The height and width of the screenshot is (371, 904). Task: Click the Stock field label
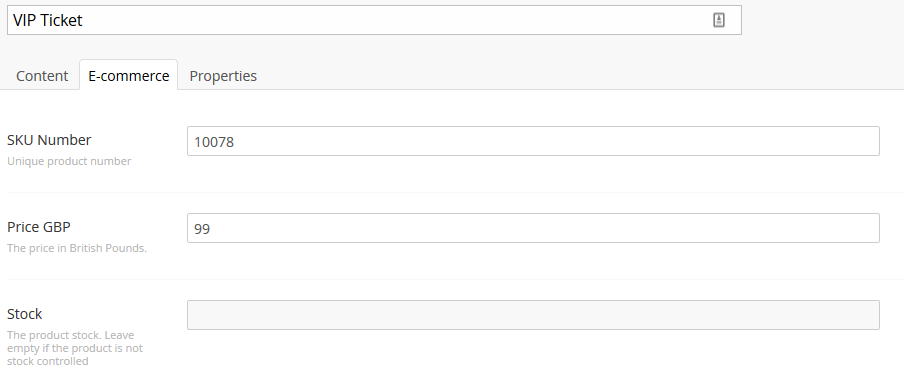[x=24, y=314]
